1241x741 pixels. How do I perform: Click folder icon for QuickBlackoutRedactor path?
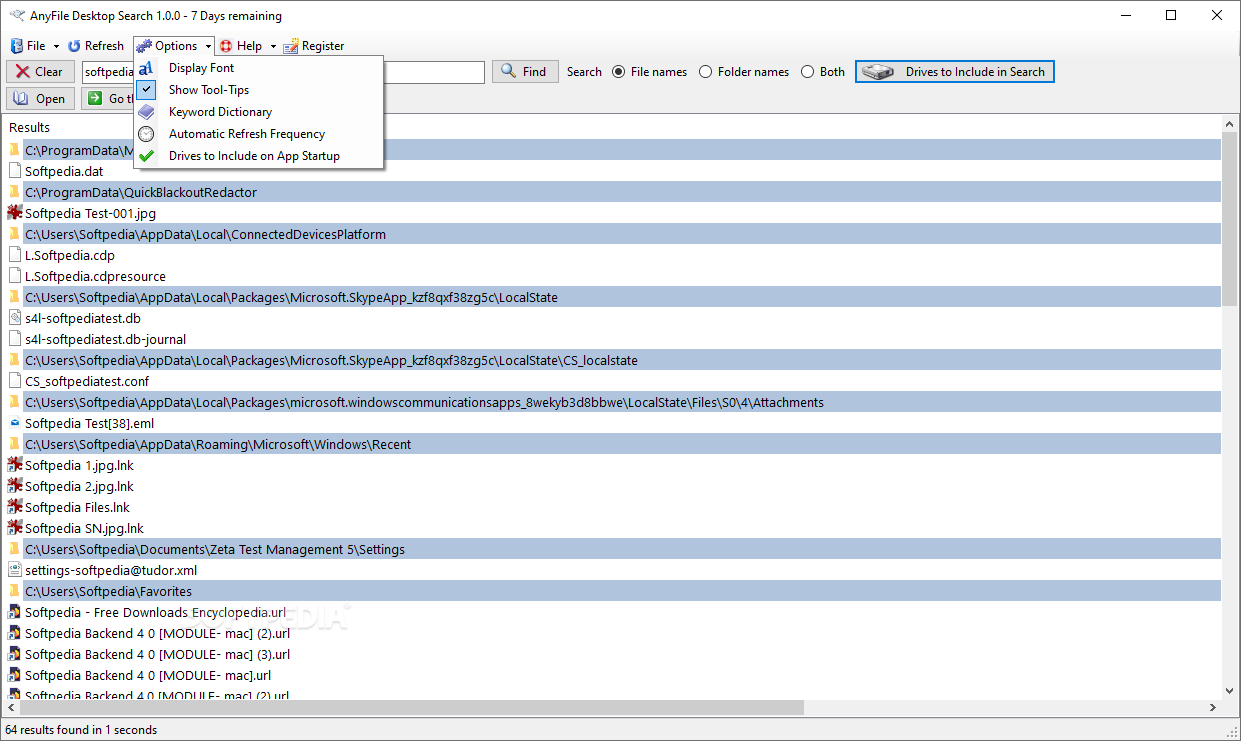(15, 192)
